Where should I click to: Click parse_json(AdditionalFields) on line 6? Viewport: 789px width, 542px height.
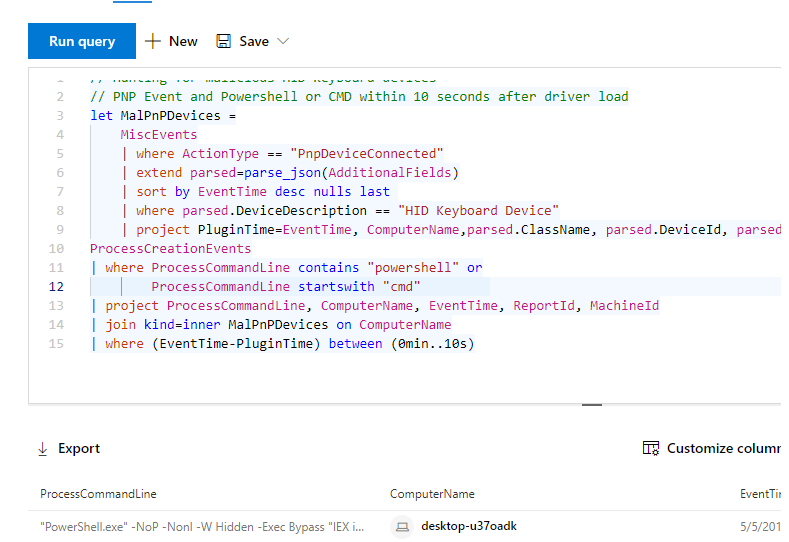(351, 173)
